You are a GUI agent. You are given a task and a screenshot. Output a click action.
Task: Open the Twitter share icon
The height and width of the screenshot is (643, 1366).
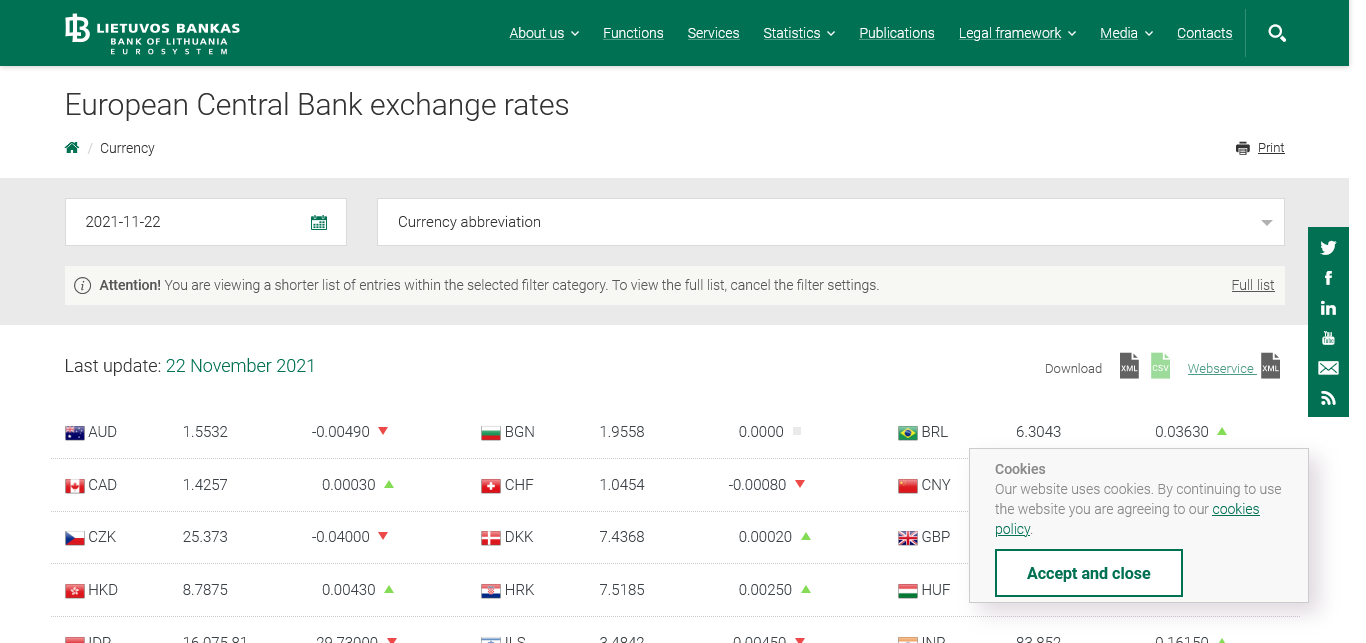(1328, 248)
